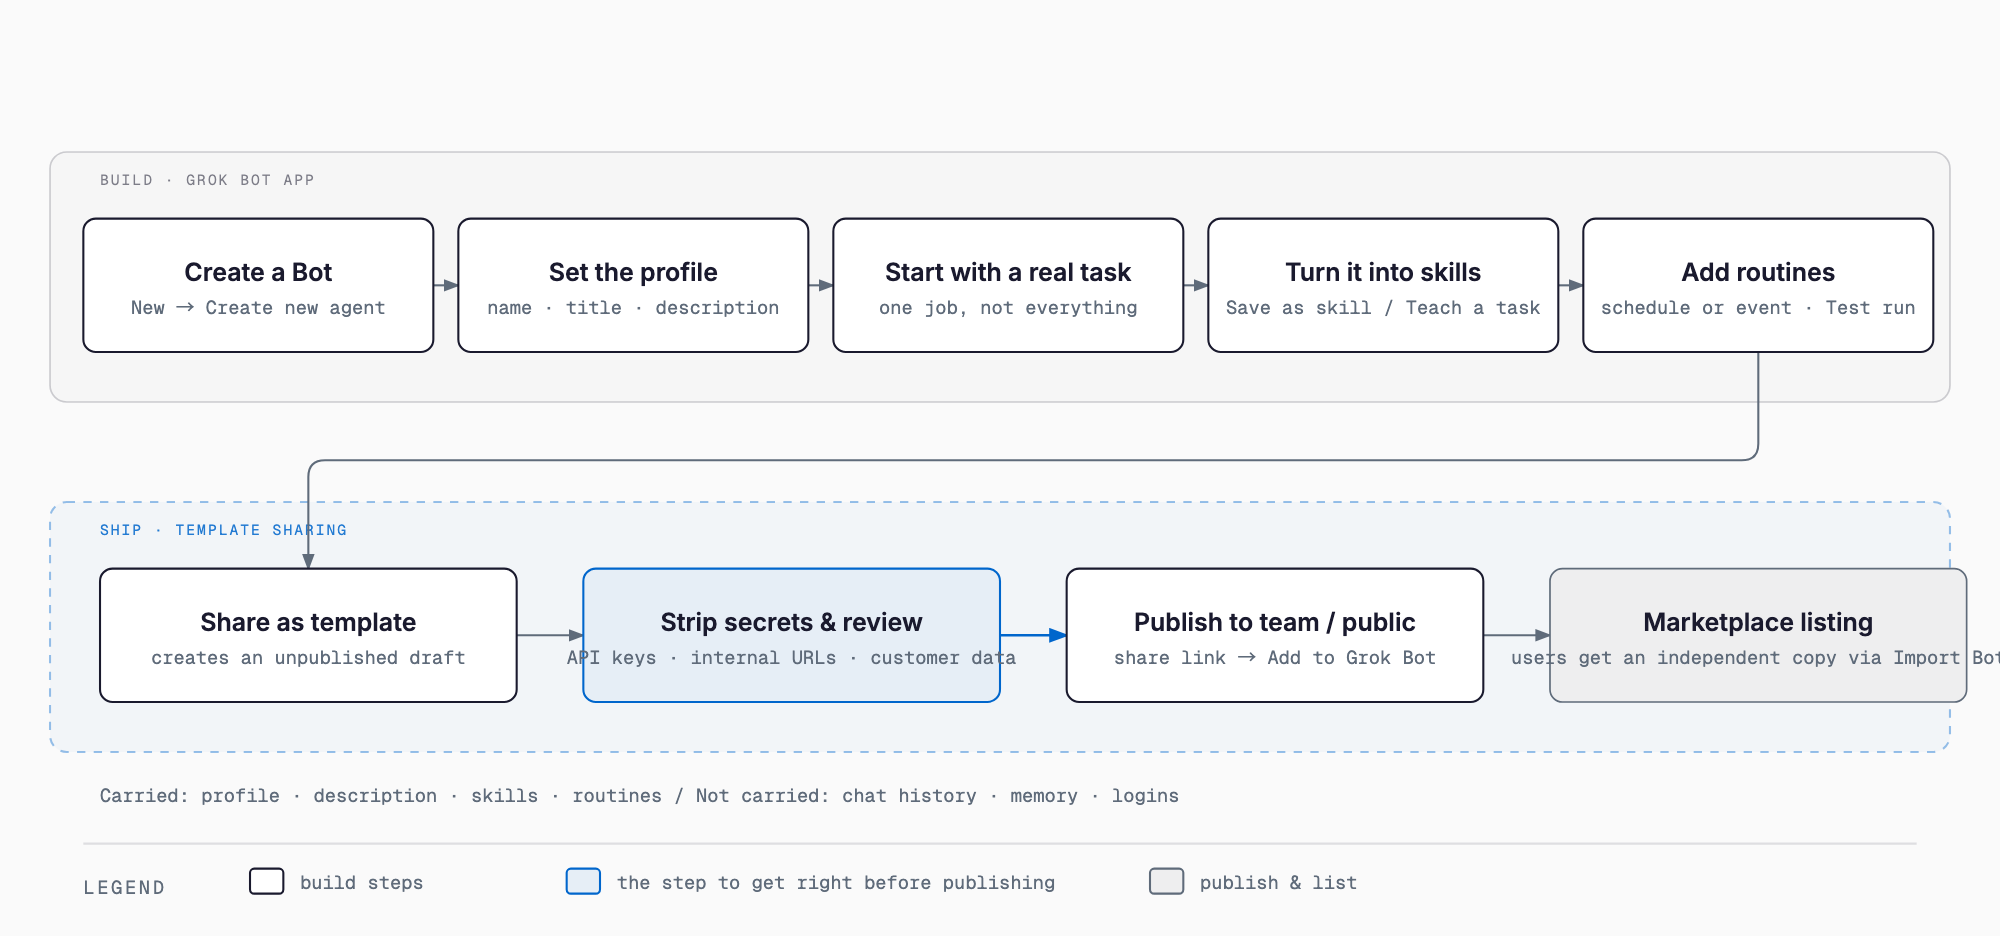Click the white 'build steps' legend swatch
Viewport: 2000px width, 936px height.
click(x=267, y=881)
